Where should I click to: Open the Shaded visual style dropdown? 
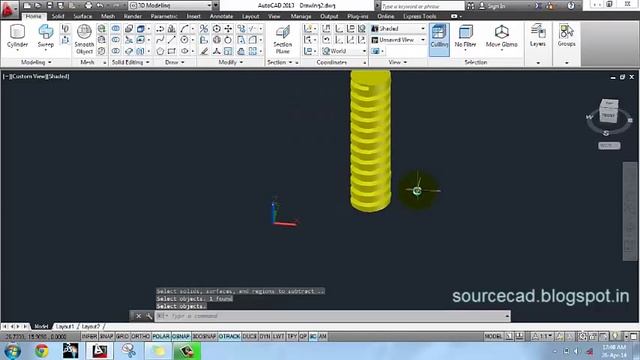[398, 29]
